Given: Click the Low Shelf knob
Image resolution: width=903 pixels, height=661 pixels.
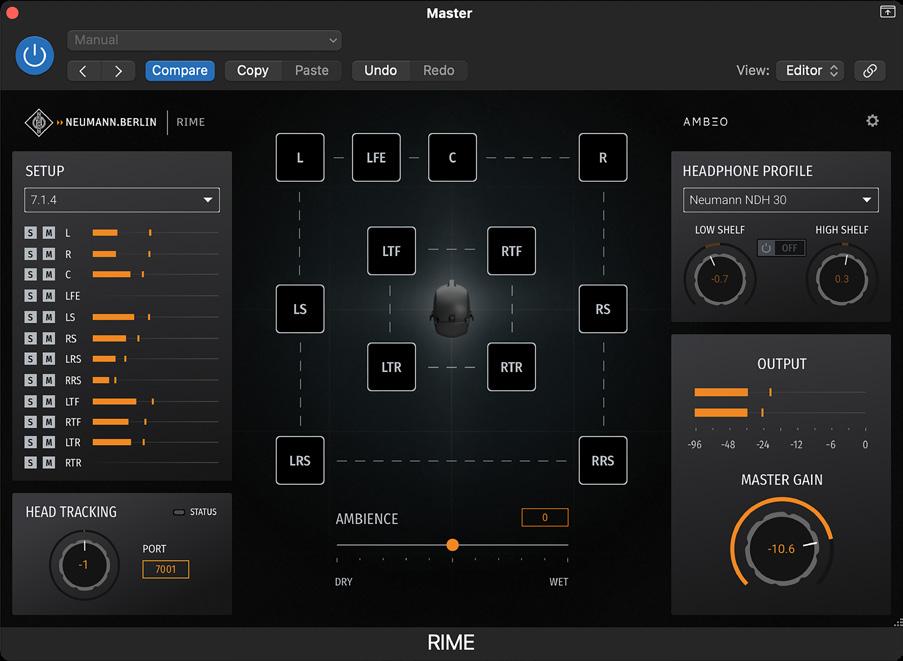Looking at the screenshot, I should (x=720, y=279).
